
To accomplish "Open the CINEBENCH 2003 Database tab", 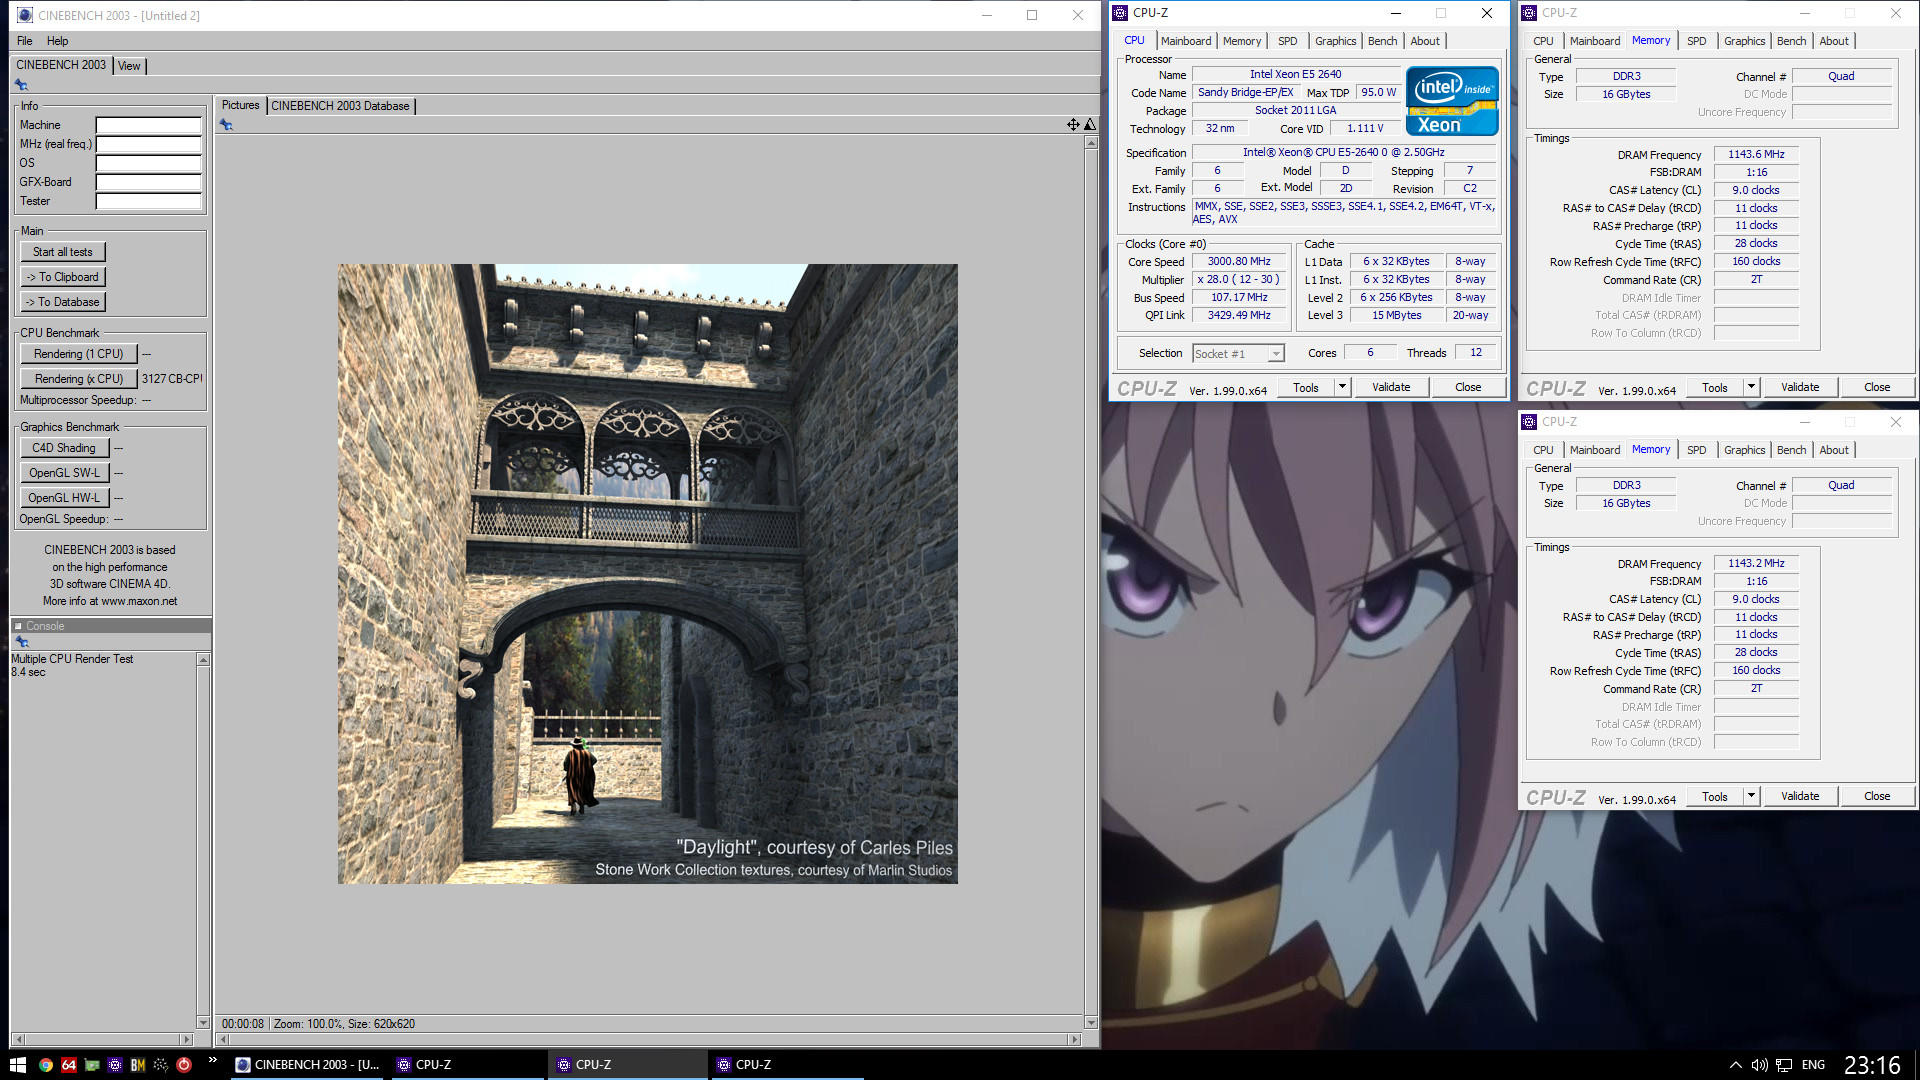I will (x=340, y=106).
